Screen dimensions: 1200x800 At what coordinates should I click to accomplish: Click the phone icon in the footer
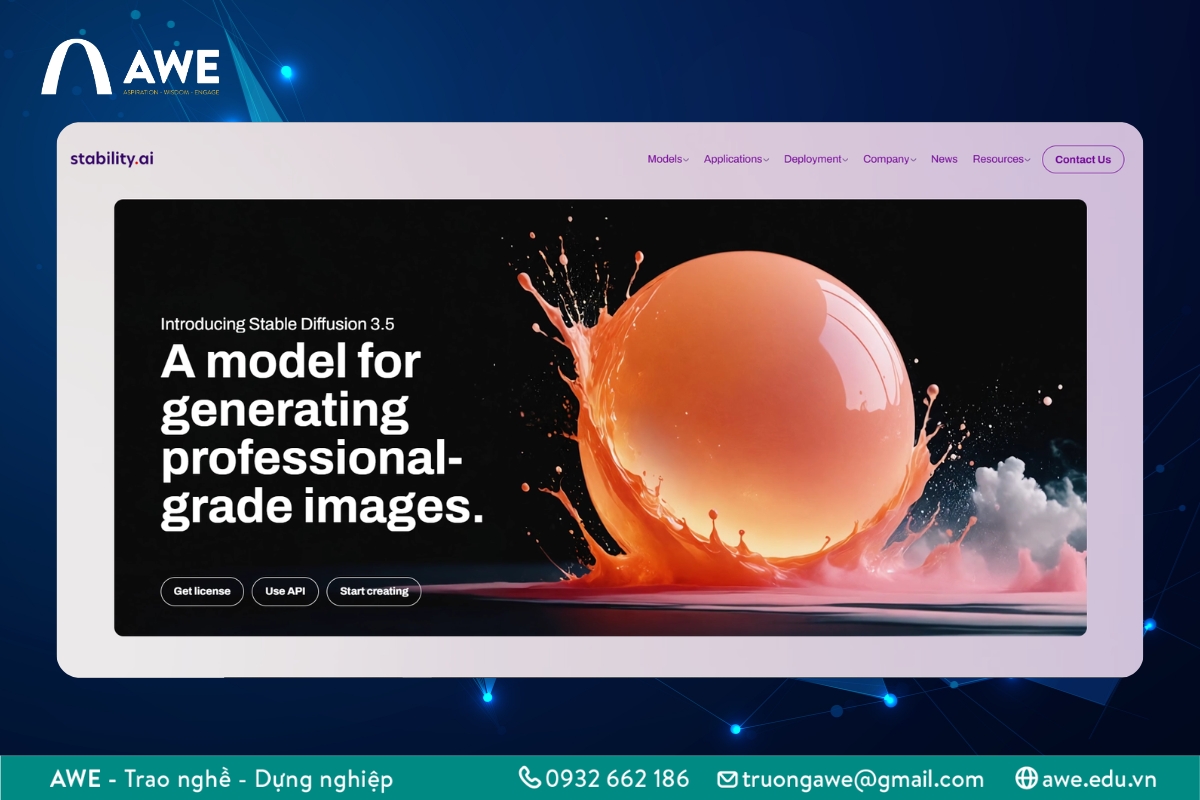coord(529,778)
